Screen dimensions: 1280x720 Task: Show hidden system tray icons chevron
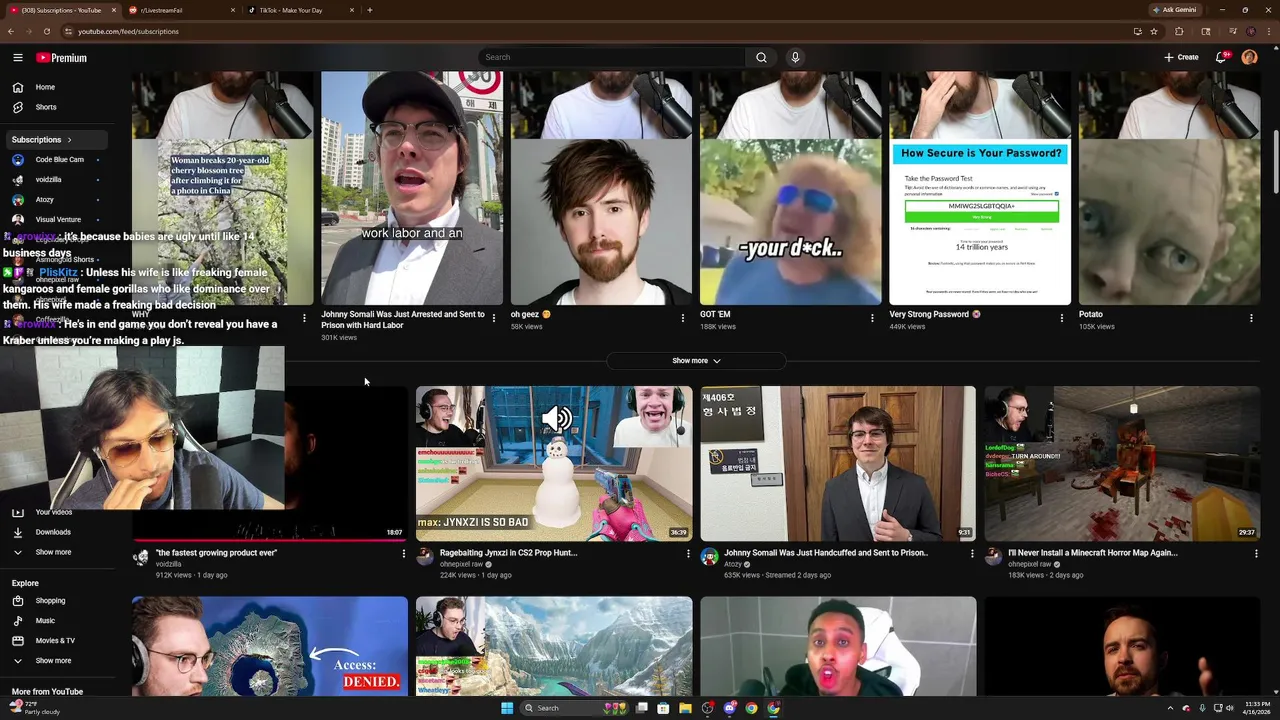pyautogui.click(x=1170, y=708)
